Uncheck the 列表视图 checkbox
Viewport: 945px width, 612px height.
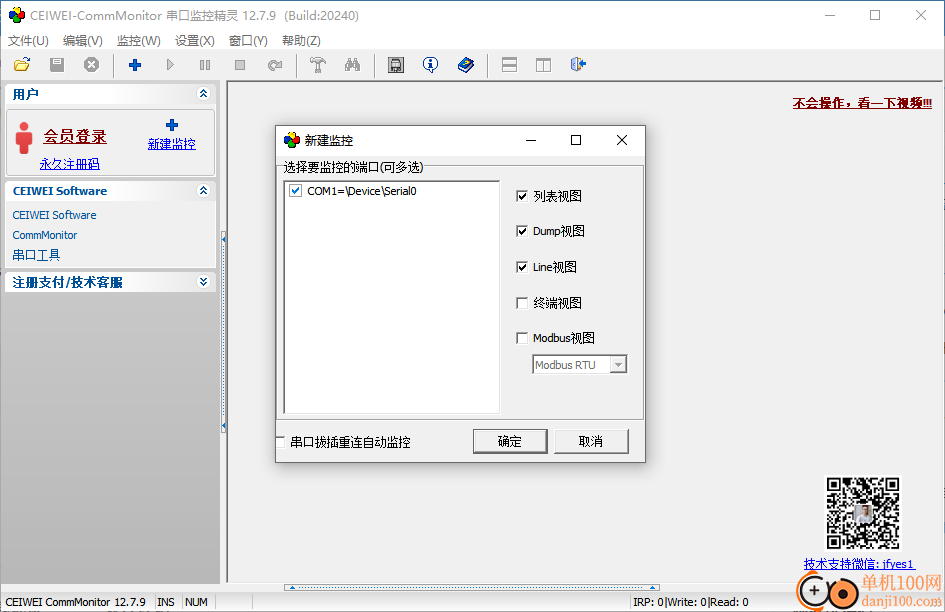pos(522,196)
